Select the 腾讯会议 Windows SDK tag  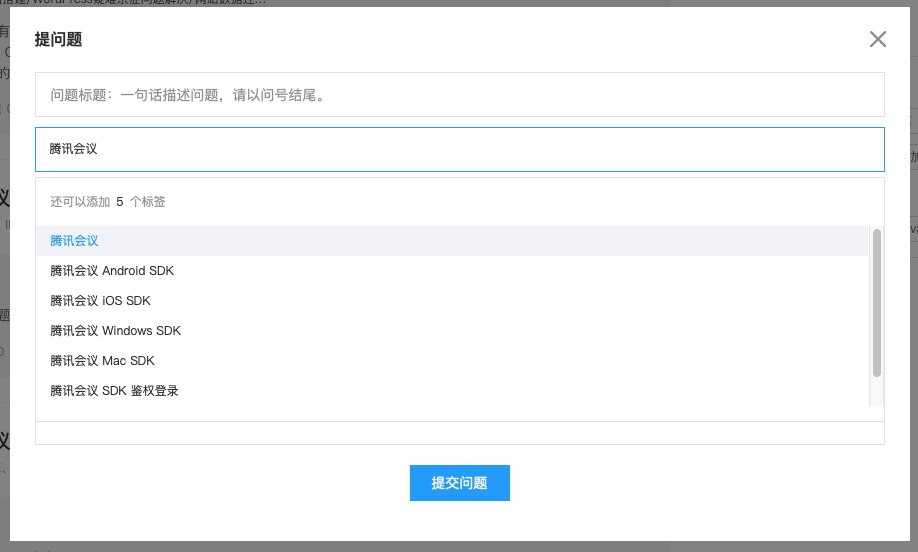[x=451, y=331]
